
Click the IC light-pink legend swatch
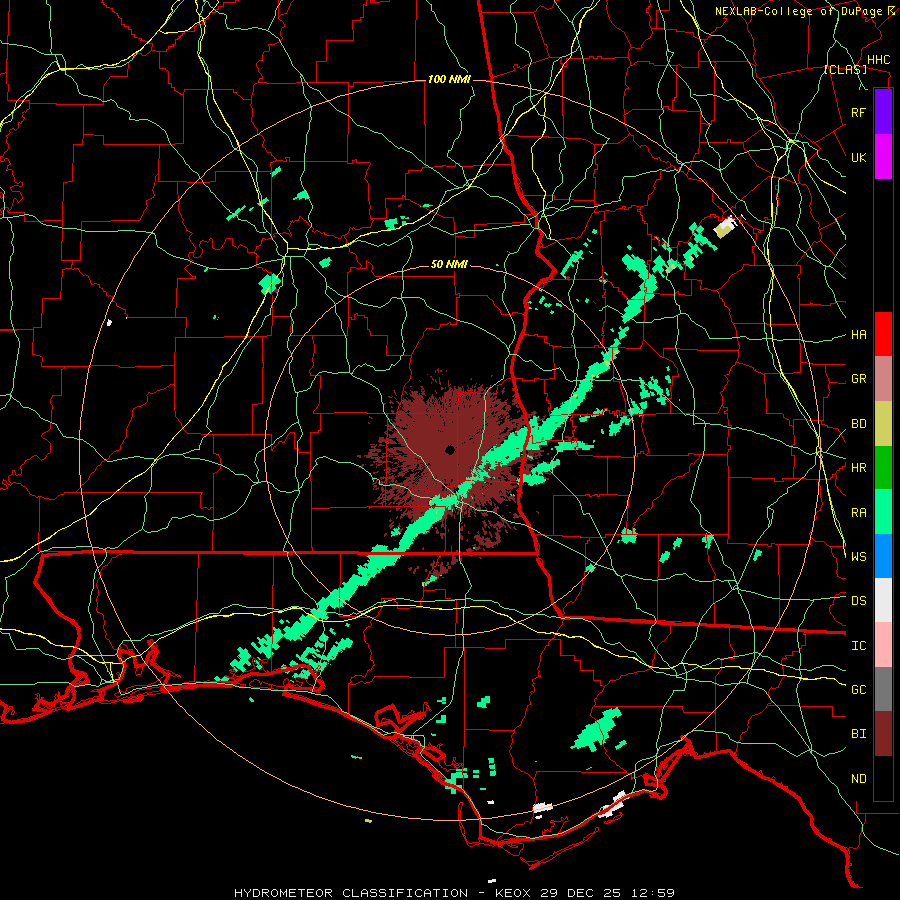tap(883, 645)
